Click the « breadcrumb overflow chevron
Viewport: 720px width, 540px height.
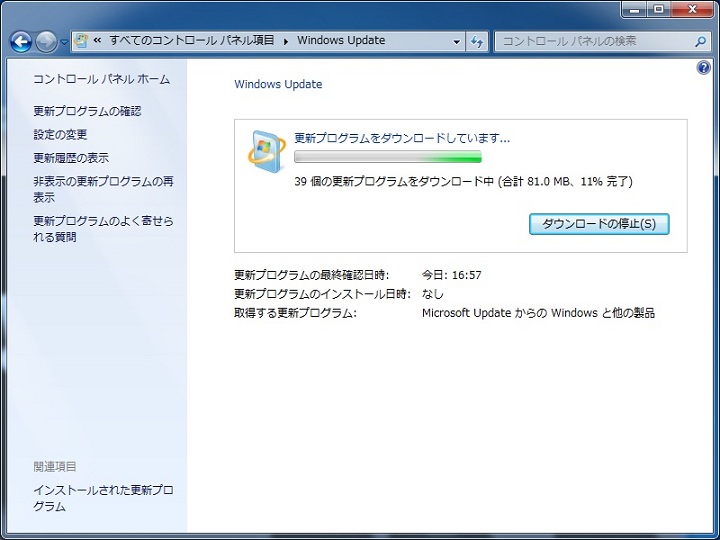[97, 40]
